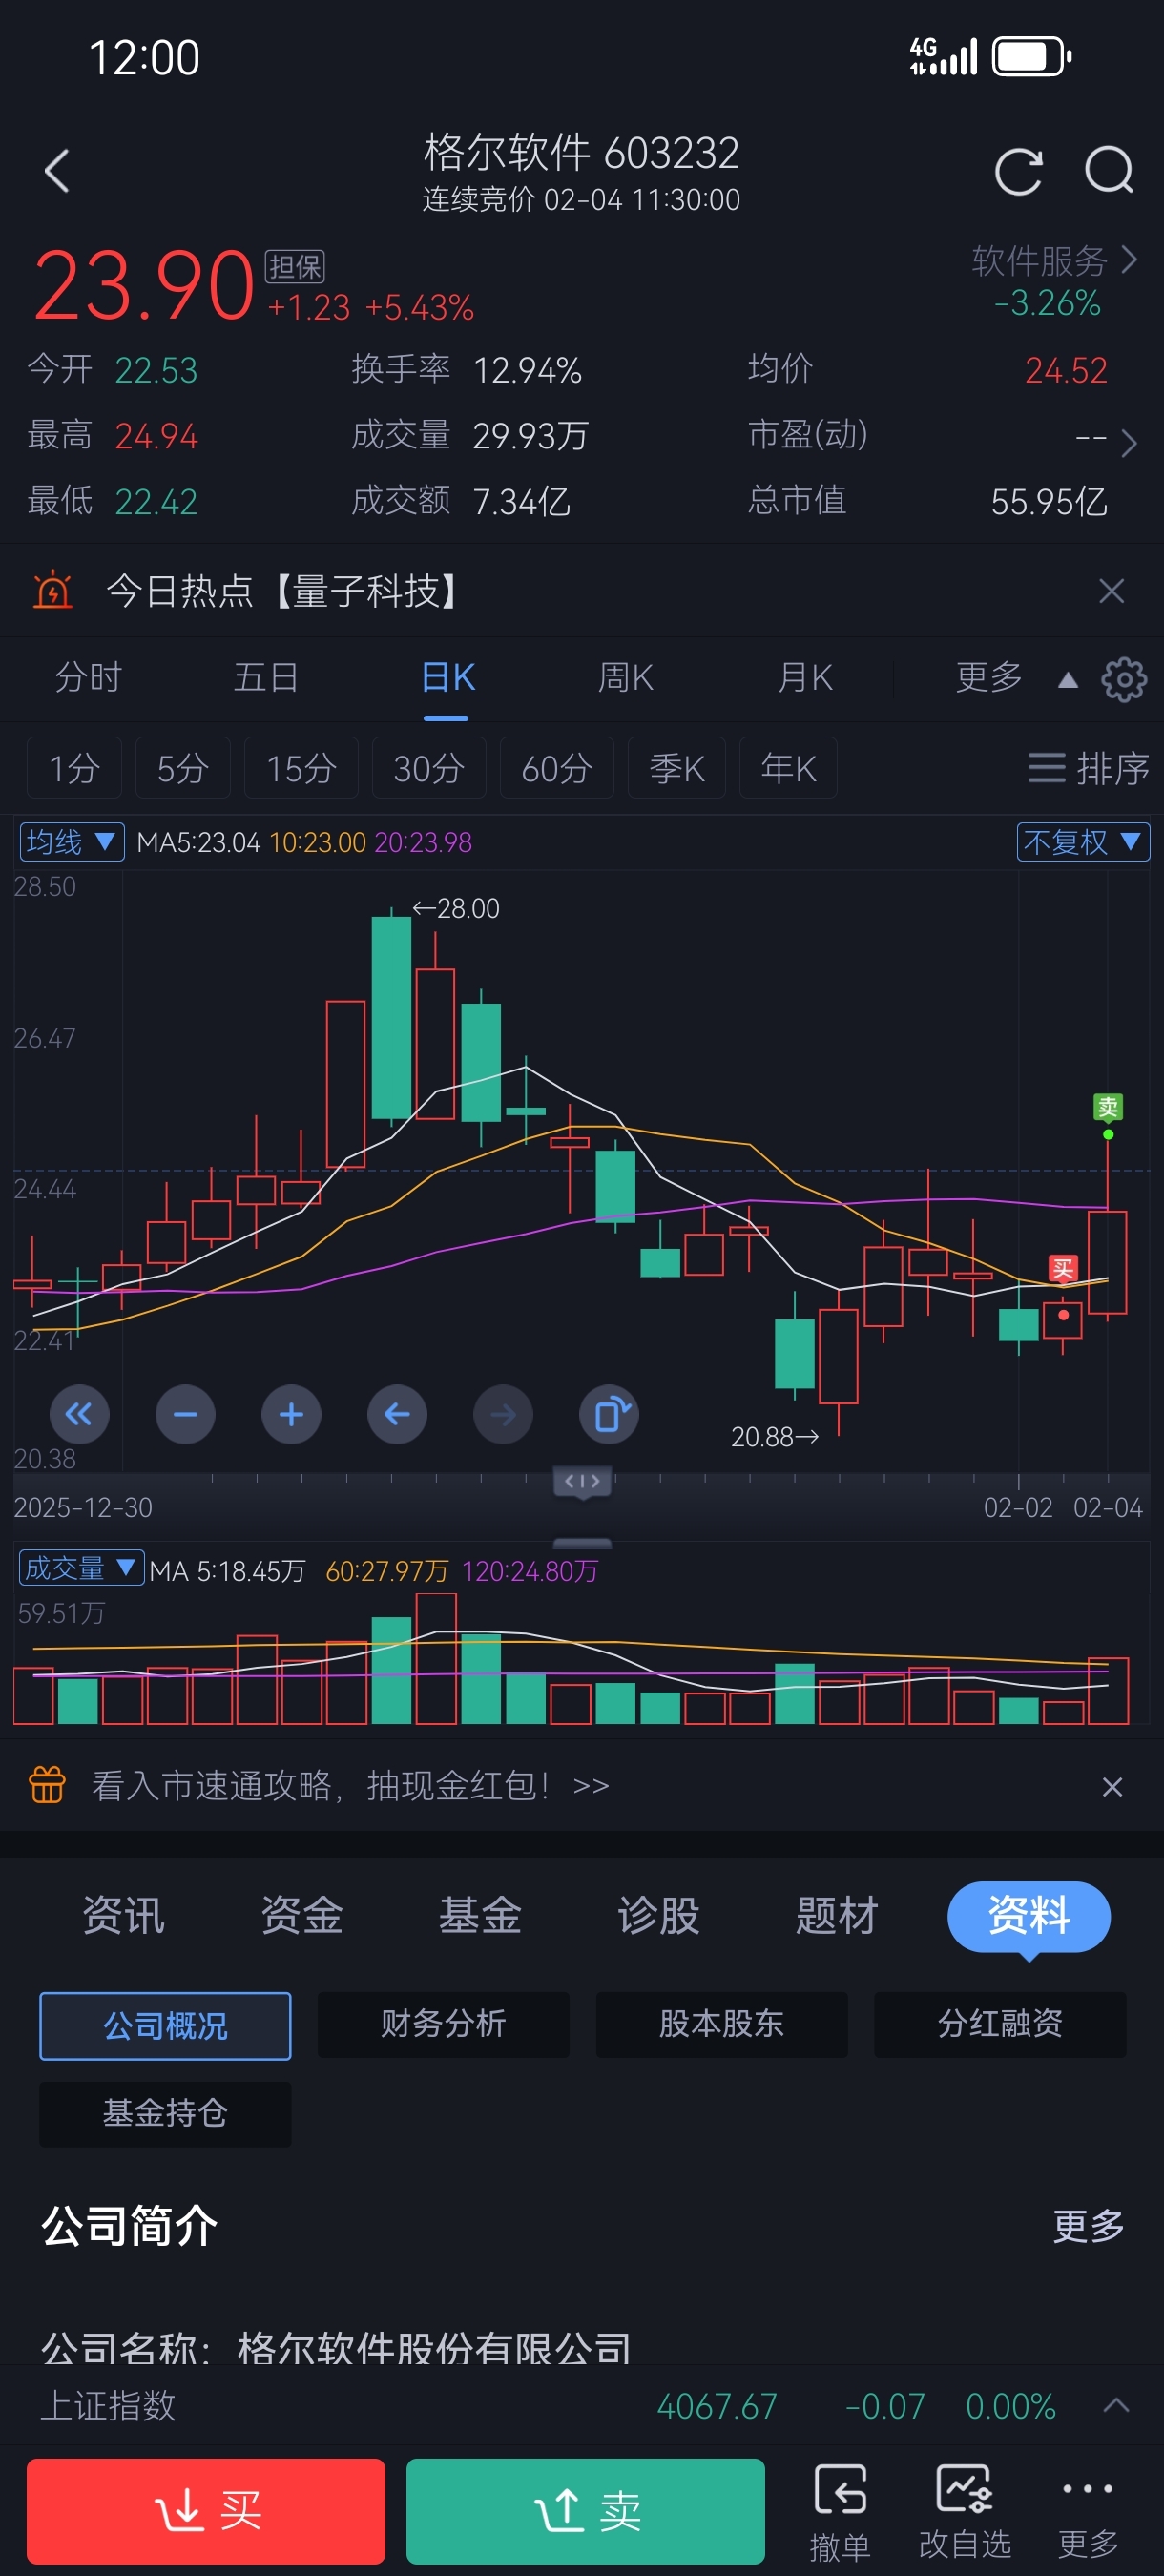Open 均线 indicator dropdown
Viewport: 1164px width, 2576px height.
click(x=72, y=842)
